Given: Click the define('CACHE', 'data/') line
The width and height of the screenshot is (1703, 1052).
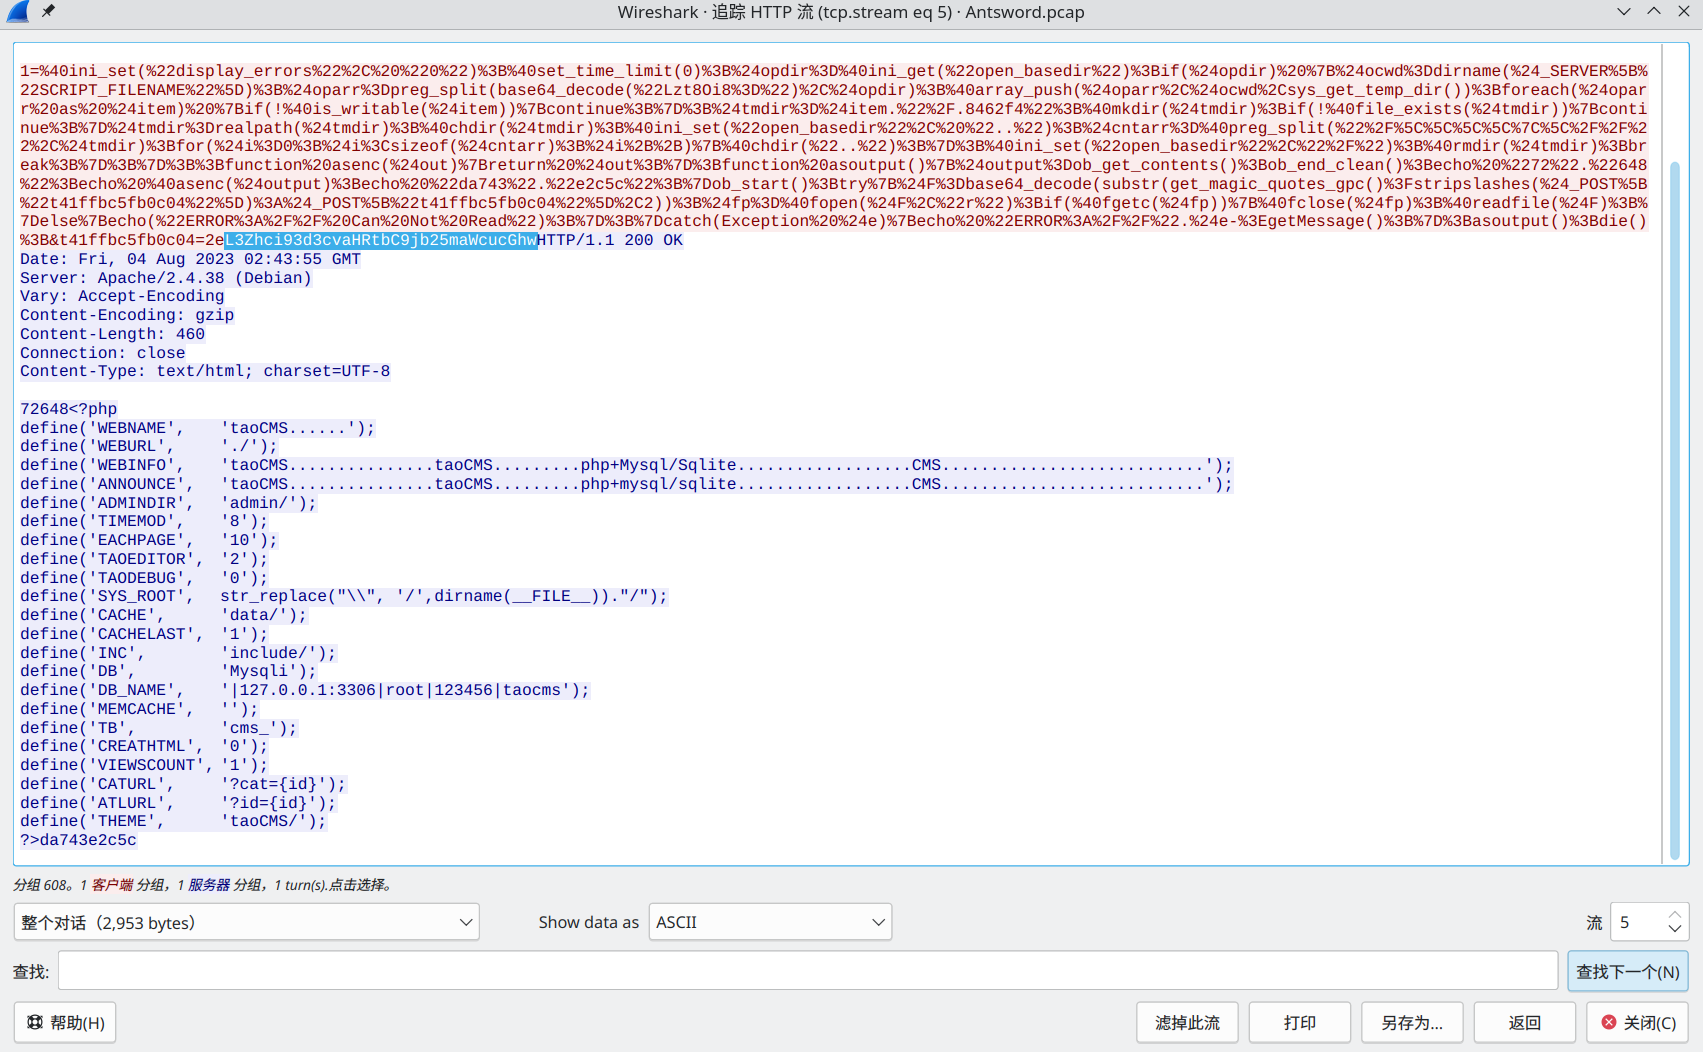Looking at the screenshot, I should [x=164, y=615].
